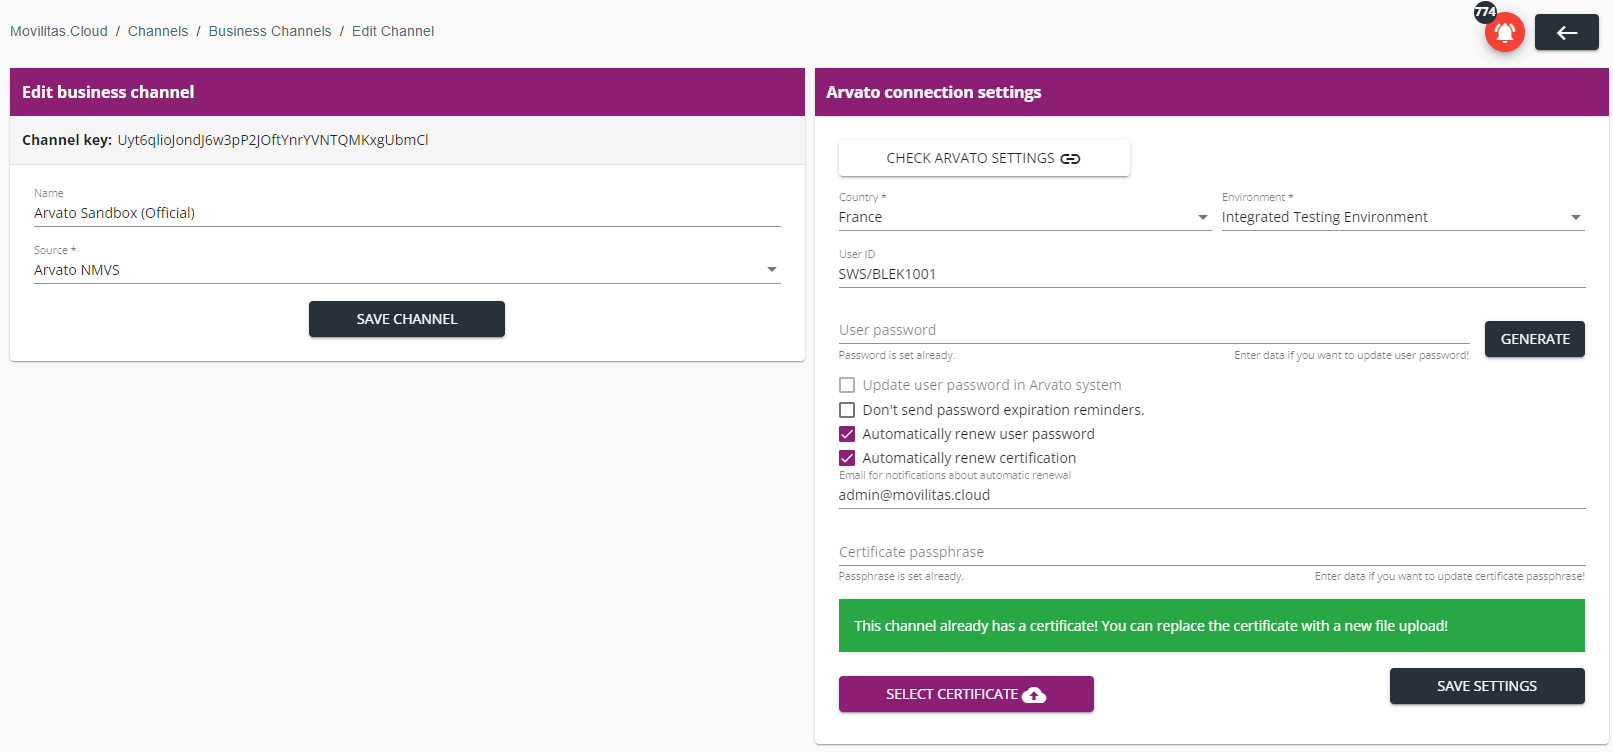Click the link icon on Check Arvato Settings
This screenshot has height=752, width=1613.
[1070, 159]
